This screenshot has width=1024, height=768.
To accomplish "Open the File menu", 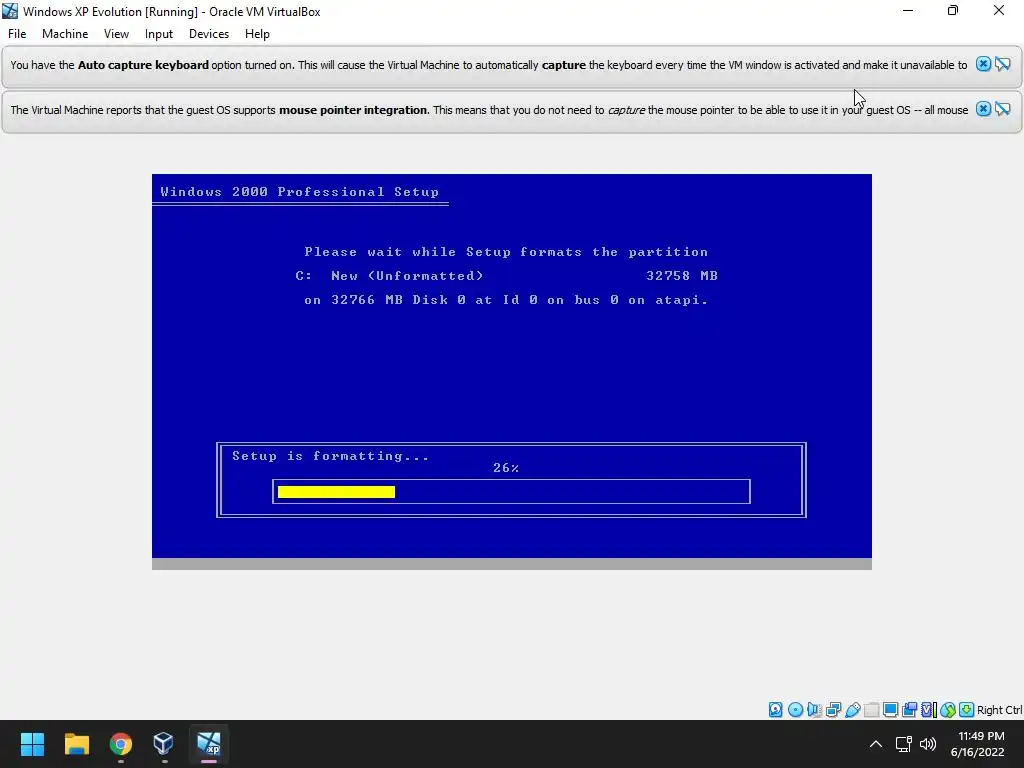I will click(17, 34).
